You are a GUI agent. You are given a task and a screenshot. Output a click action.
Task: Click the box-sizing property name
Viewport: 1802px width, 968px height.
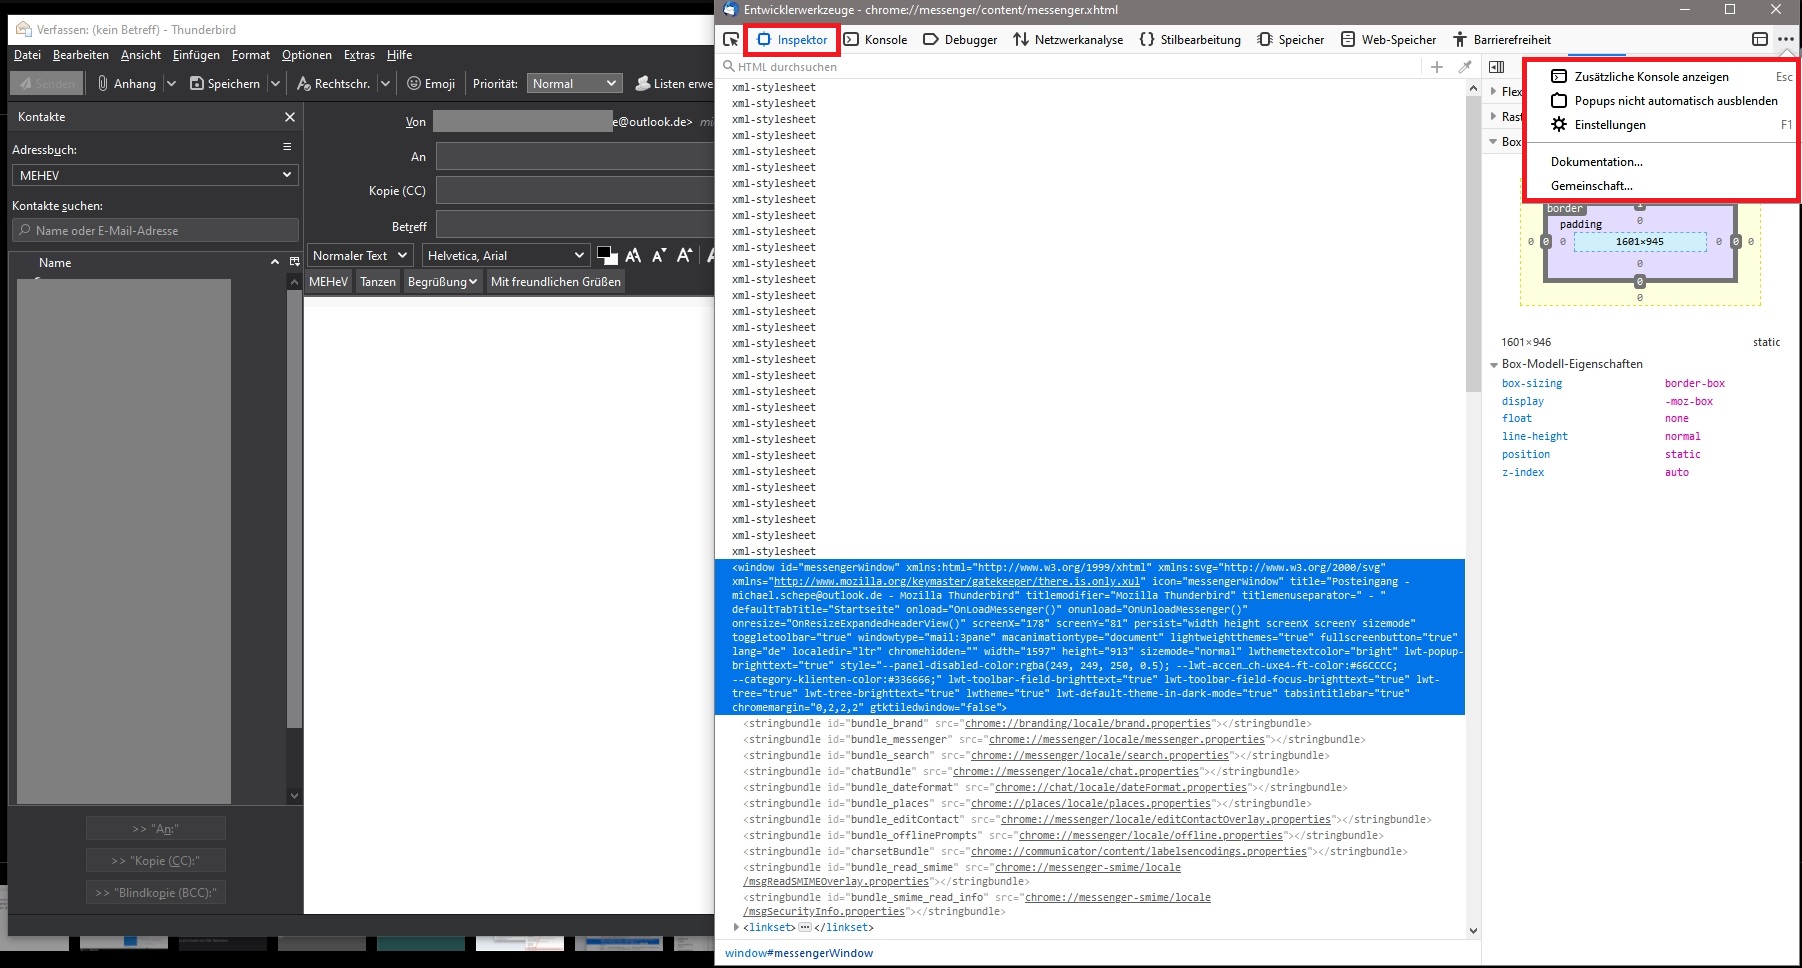point(1532,384)
